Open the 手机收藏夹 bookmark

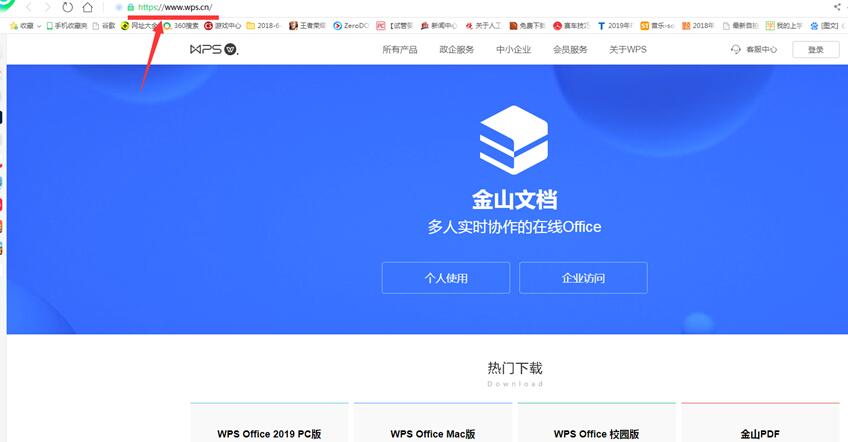(x=67, y=25)
